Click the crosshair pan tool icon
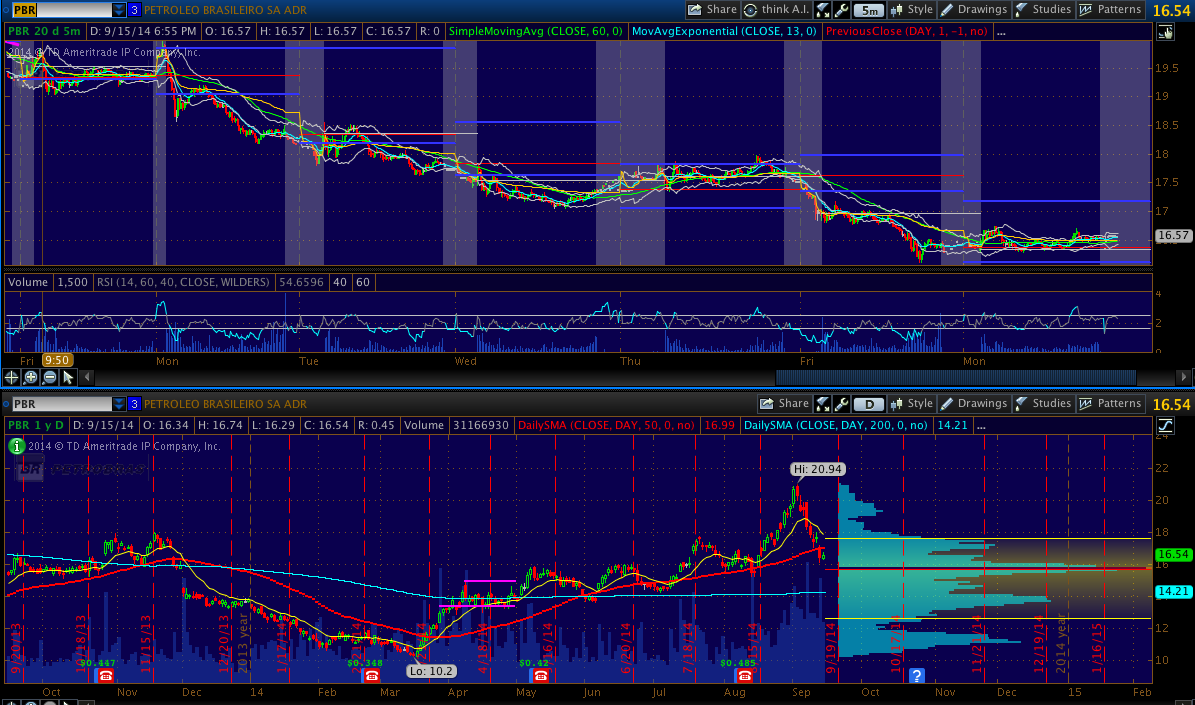The height and width of the screenshot is (705, 1195). click(12, 377)
